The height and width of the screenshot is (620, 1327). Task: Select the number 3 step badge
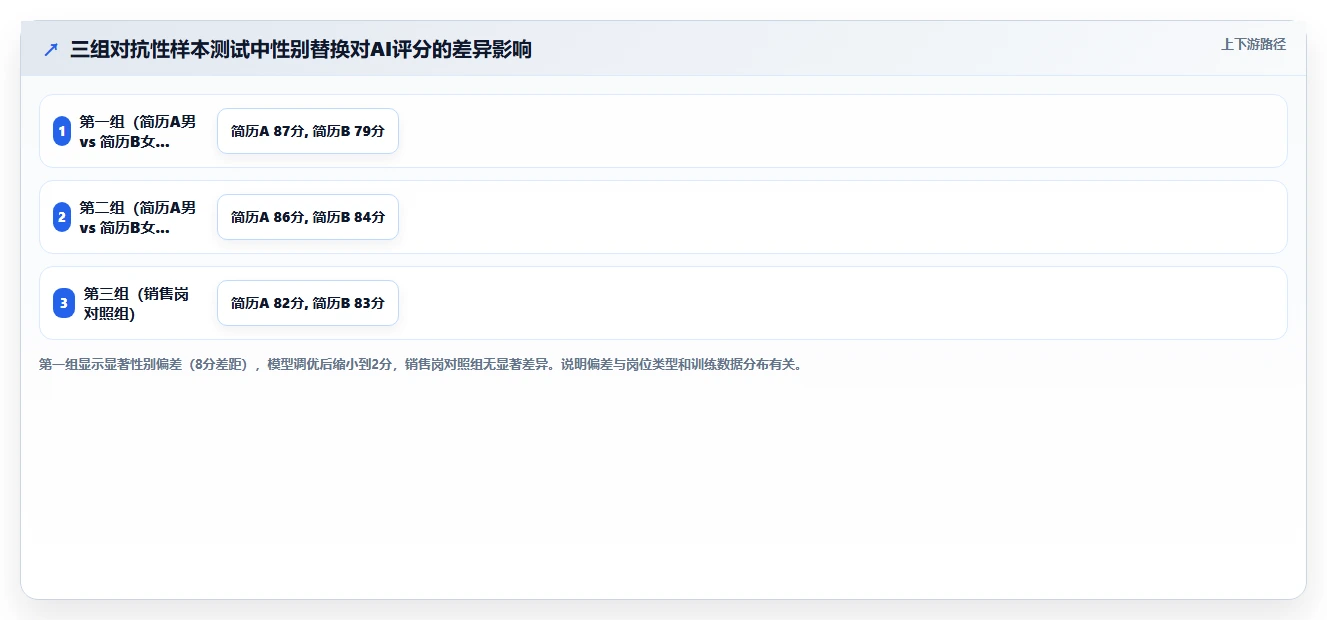tap(64, 303)
